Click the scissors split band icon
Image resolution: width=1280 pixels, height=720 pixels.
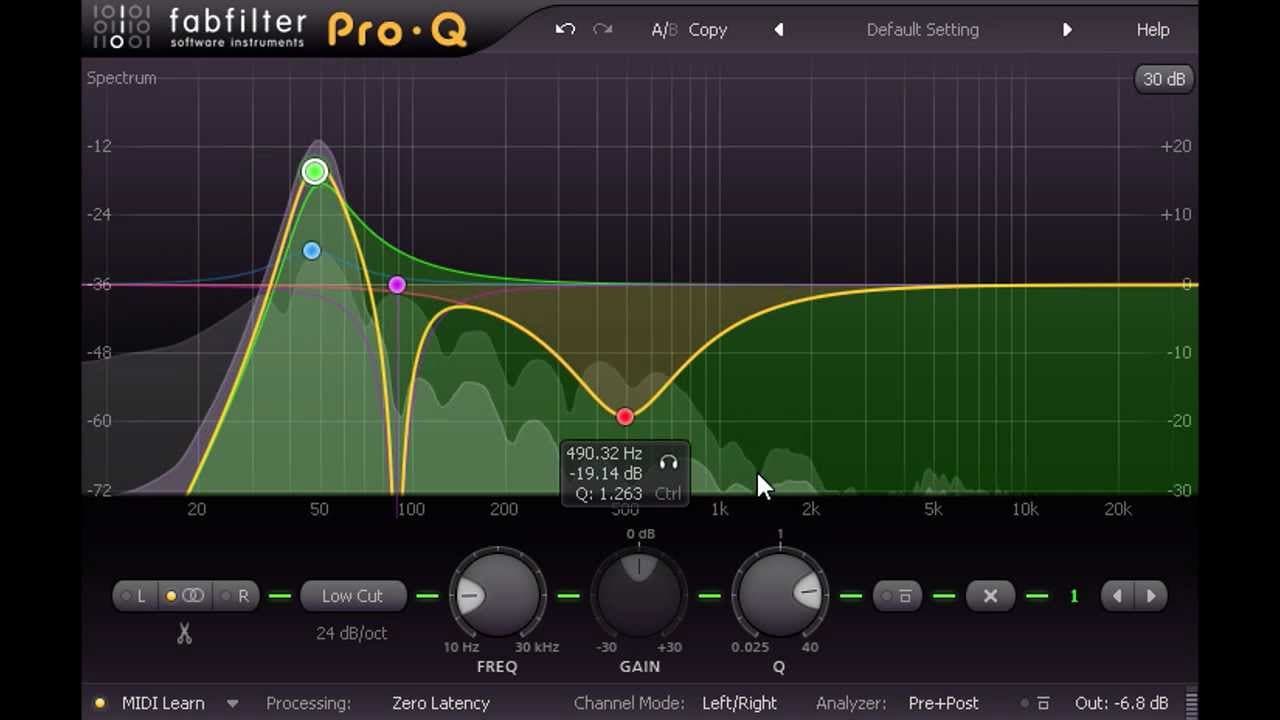[x=184, y=633]
